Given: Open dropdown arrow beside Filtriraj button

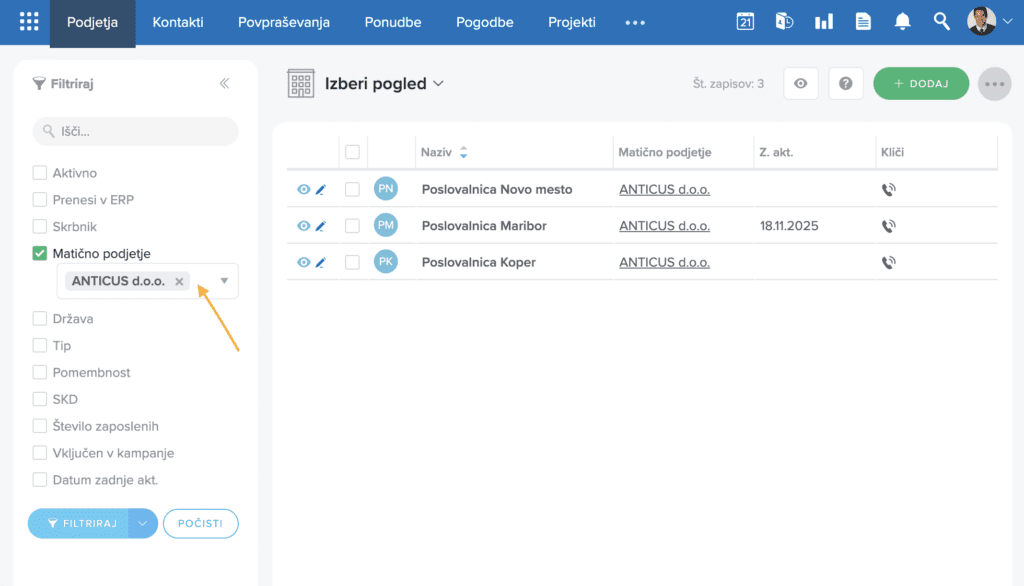Looking at the screenshot, I should 144,523.
